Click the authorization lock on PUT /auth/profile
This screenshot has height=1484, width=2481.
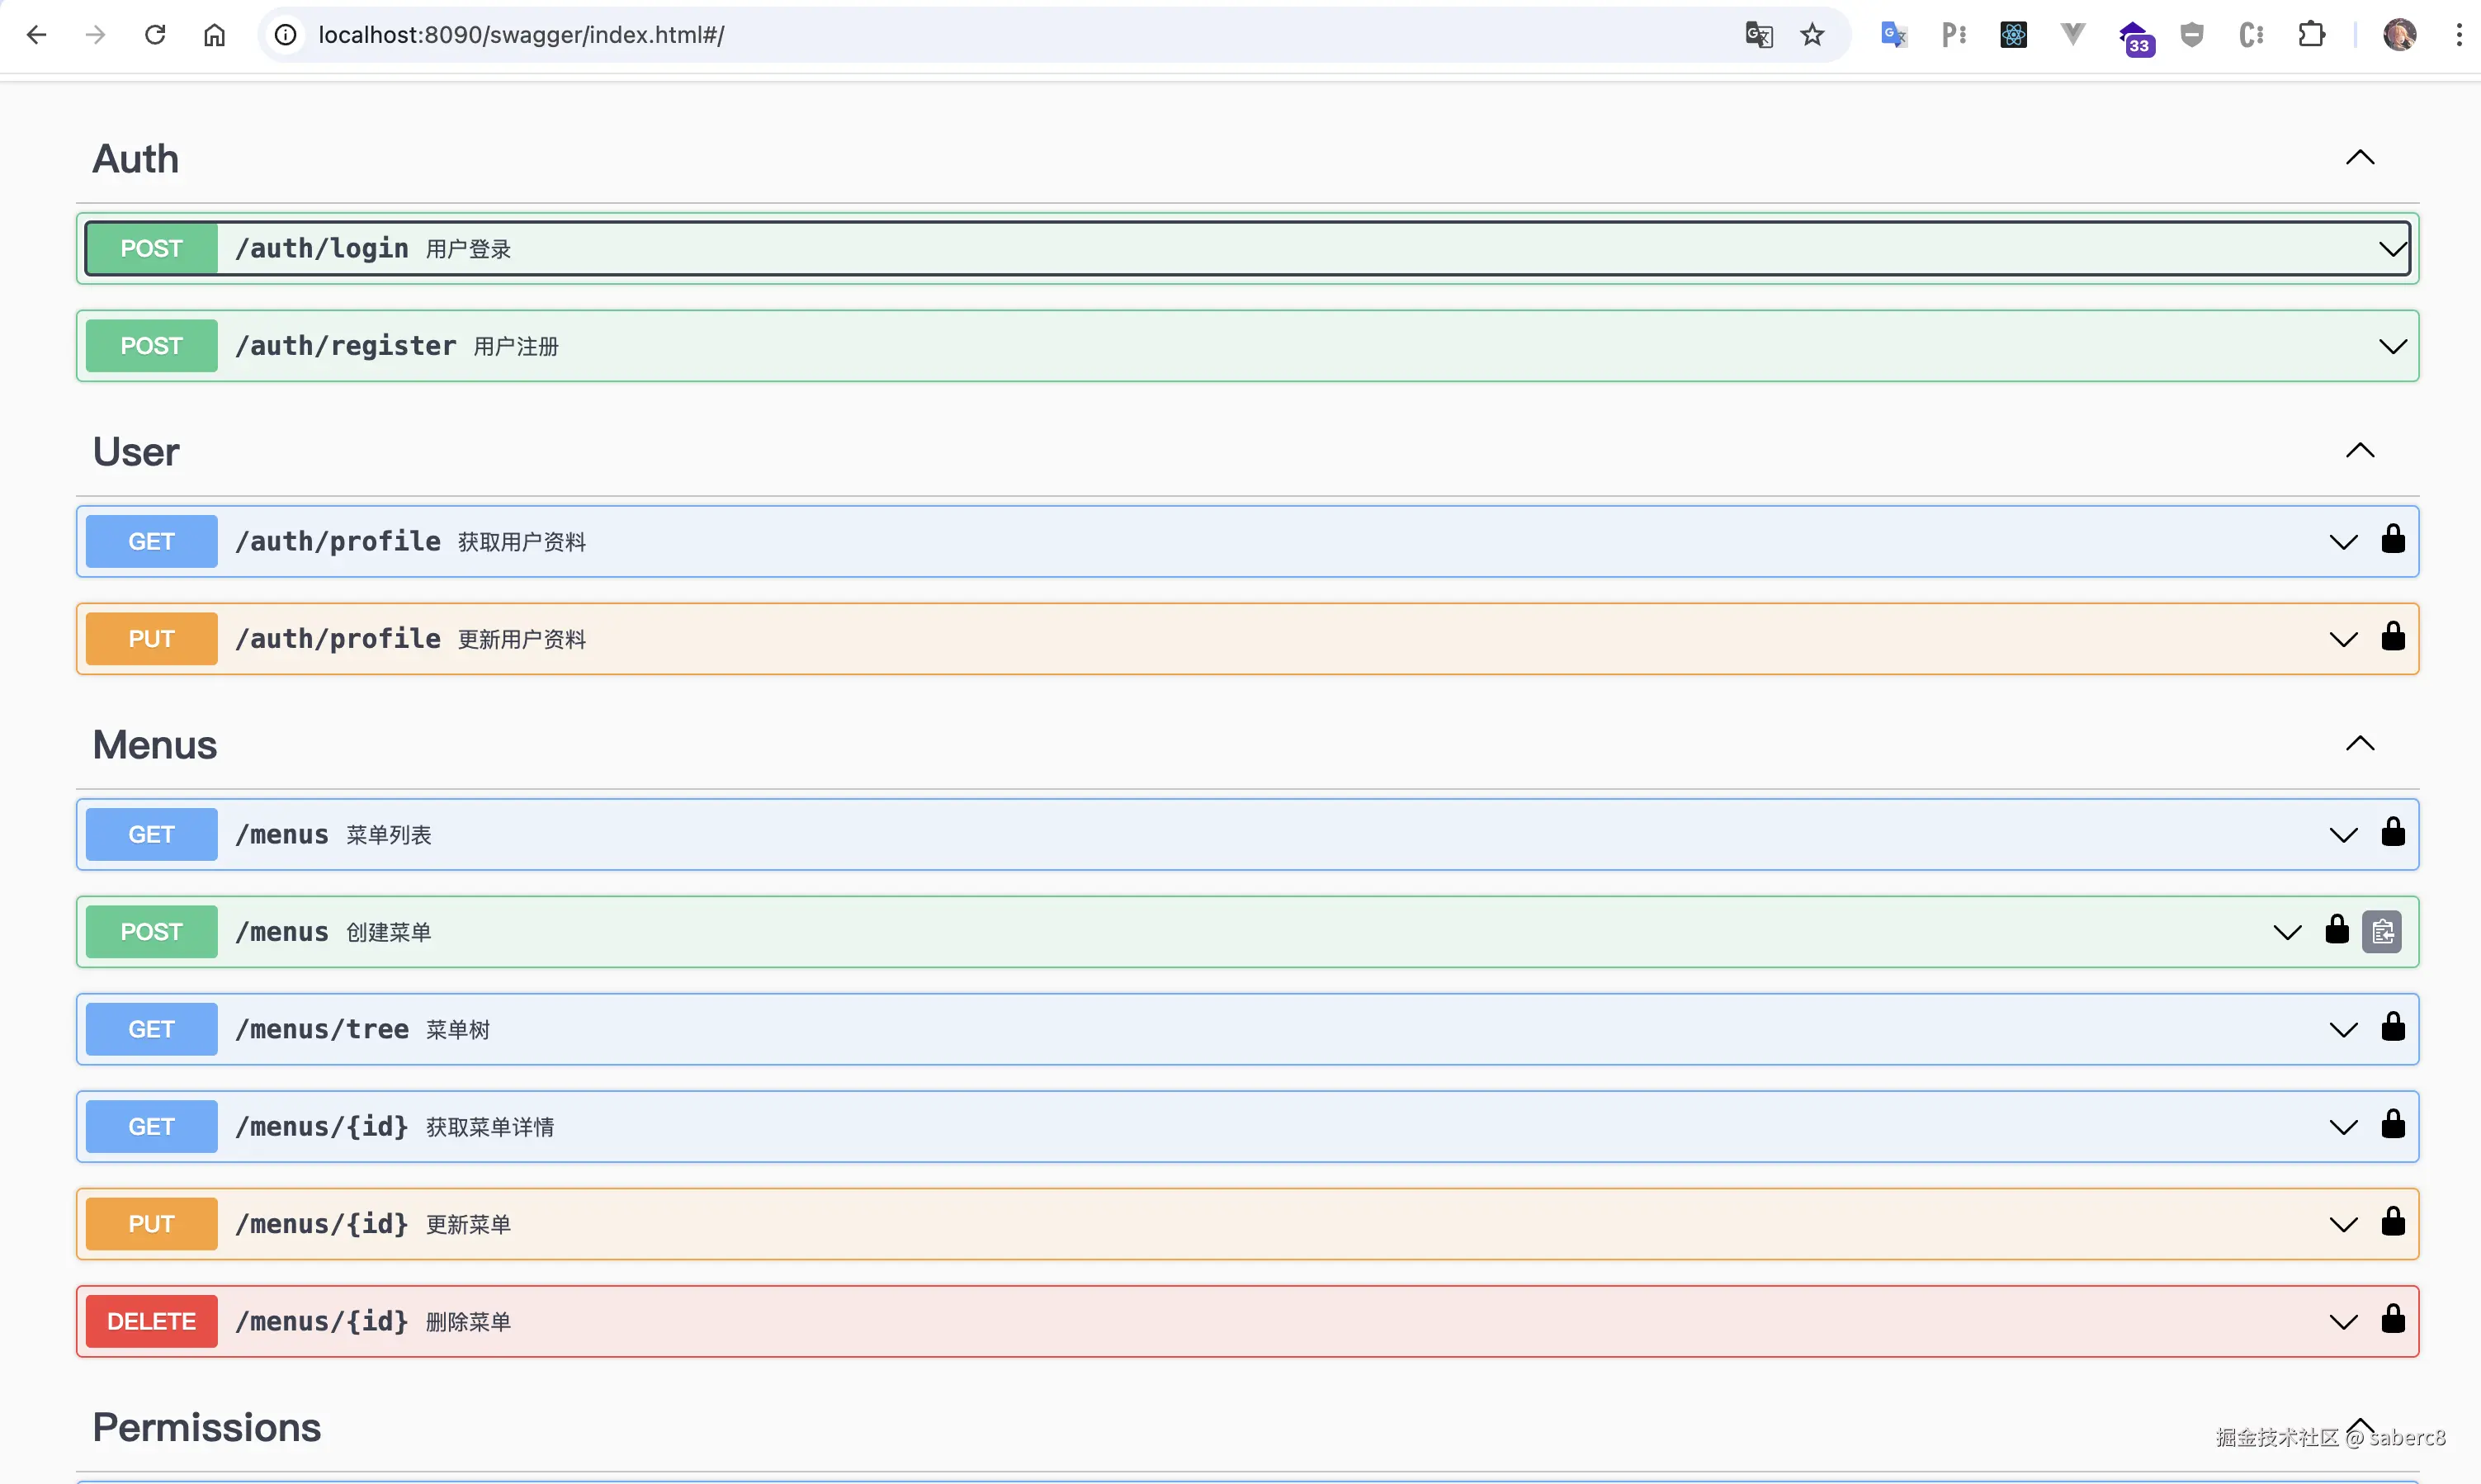point(2392,637)
